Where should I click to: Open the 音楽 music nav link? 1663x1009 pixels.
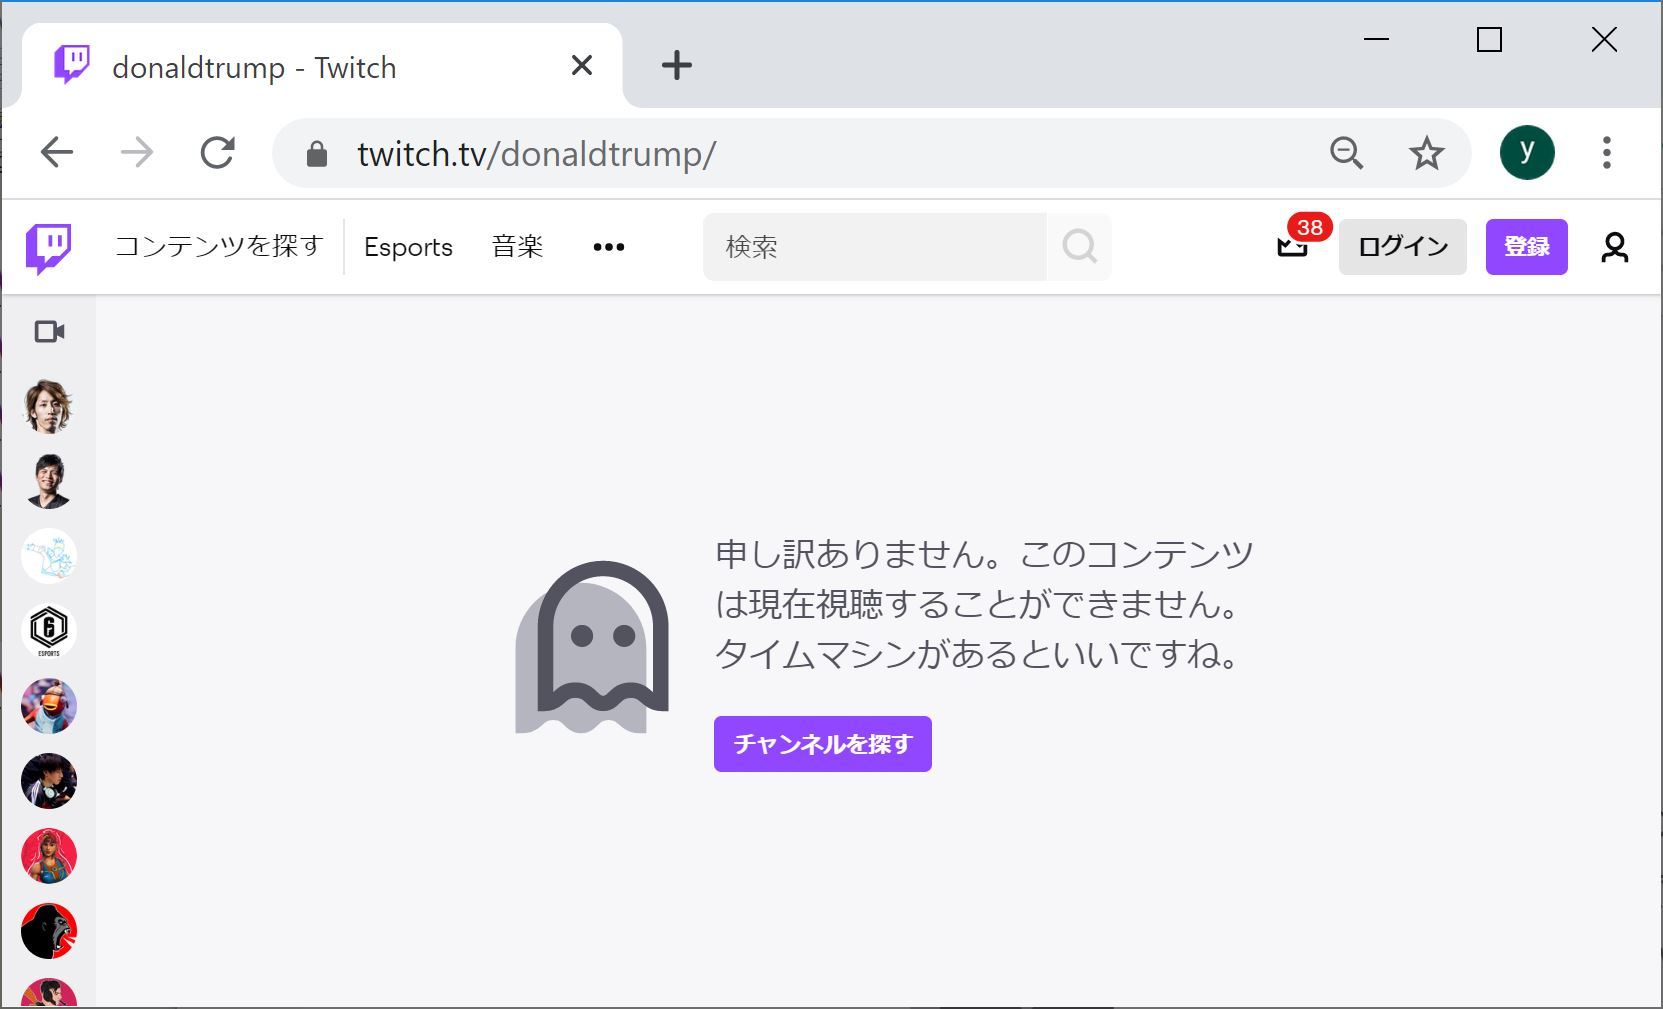click(517, 247)
